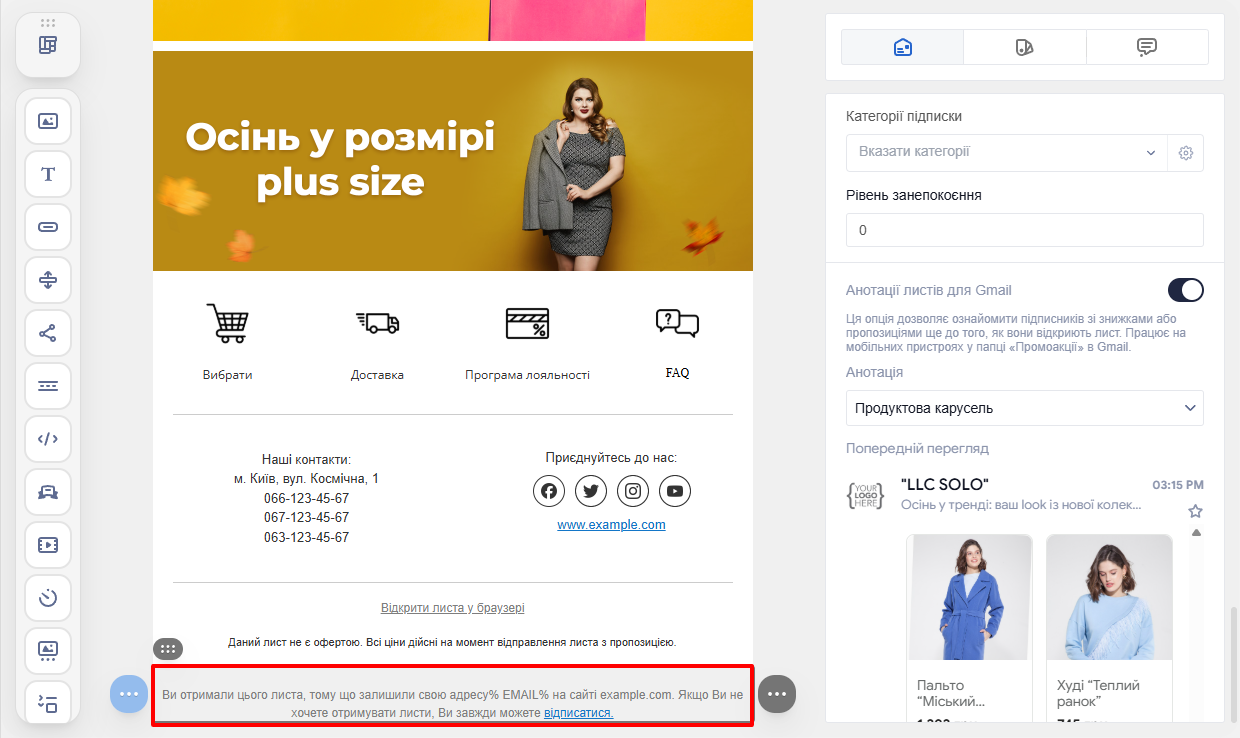
Task: Open the Instagram social icon
Action: pyautogui.click(x=633, y=491)
